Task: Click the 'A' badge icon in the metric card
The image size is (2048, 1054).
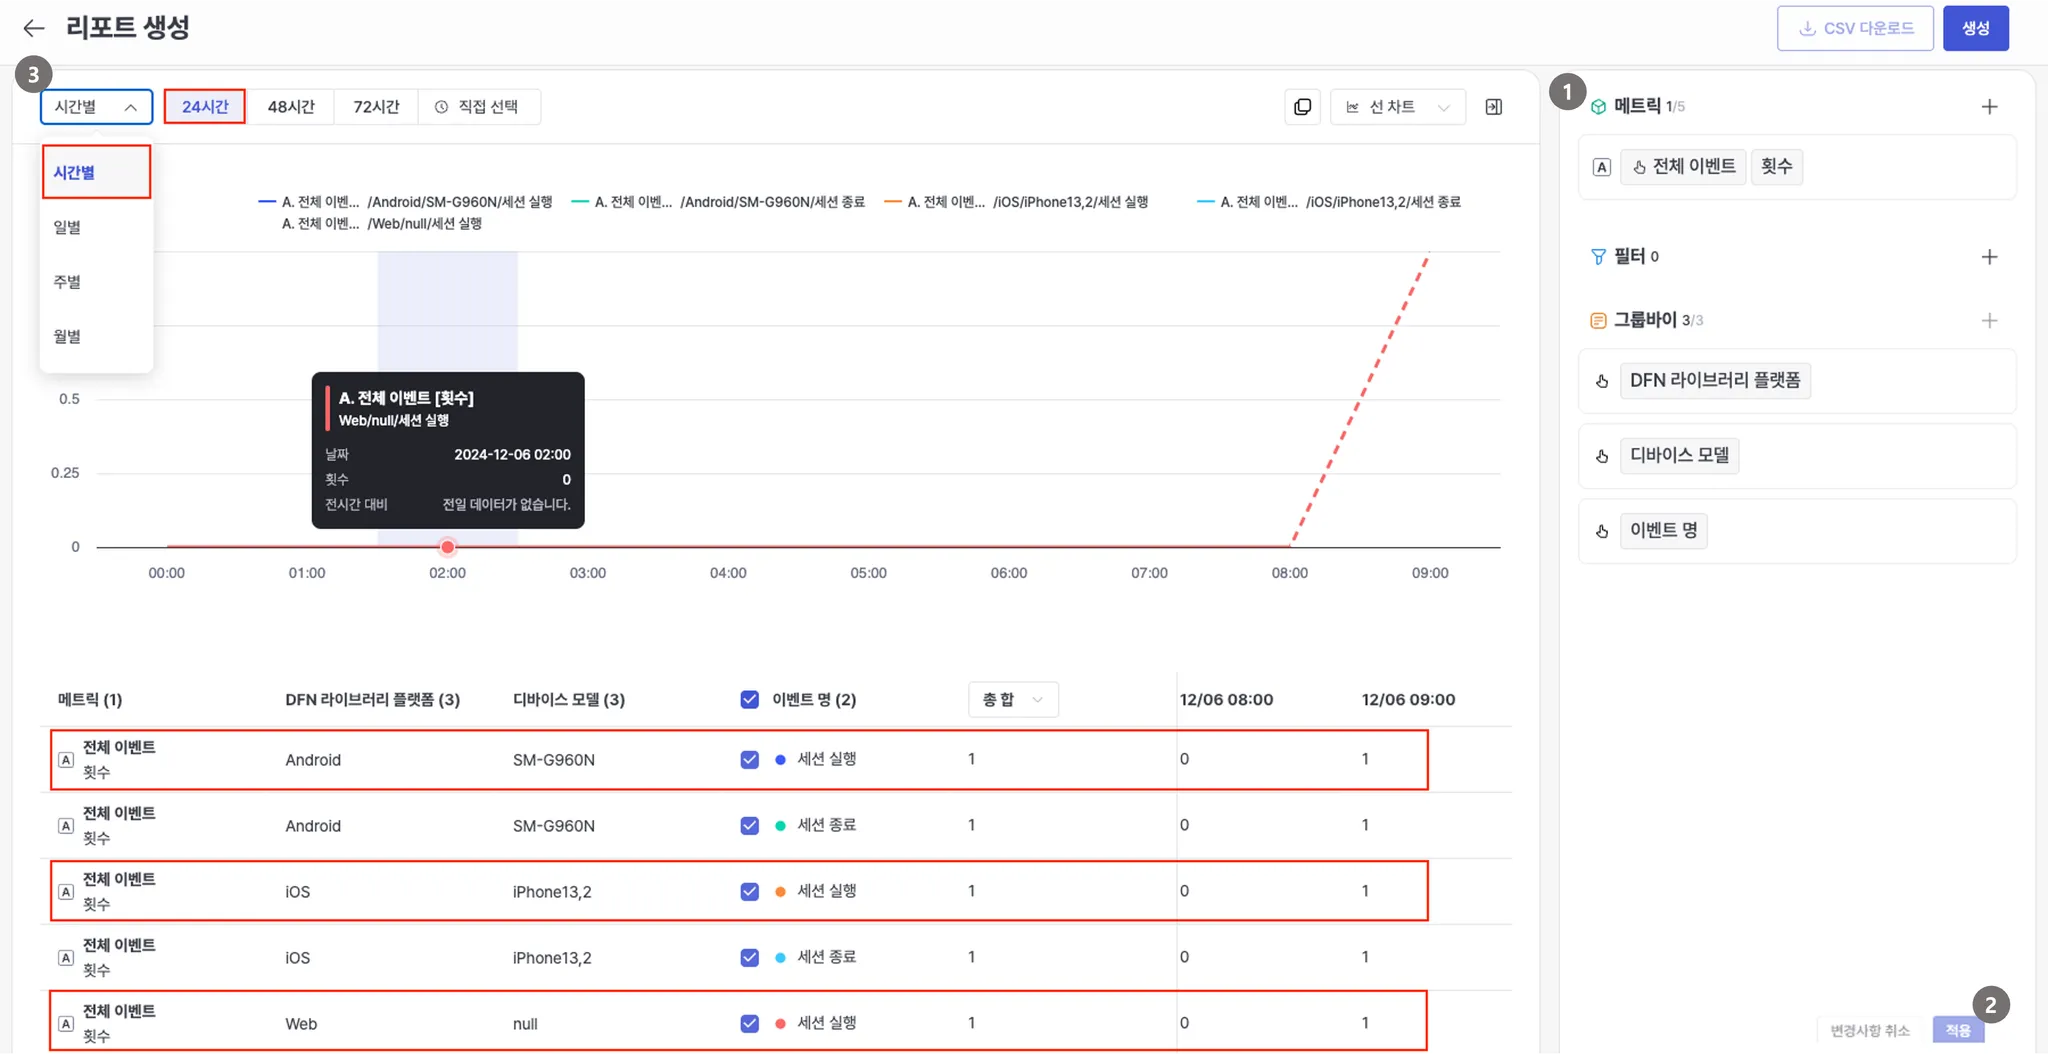Action: coord(1602,167)
